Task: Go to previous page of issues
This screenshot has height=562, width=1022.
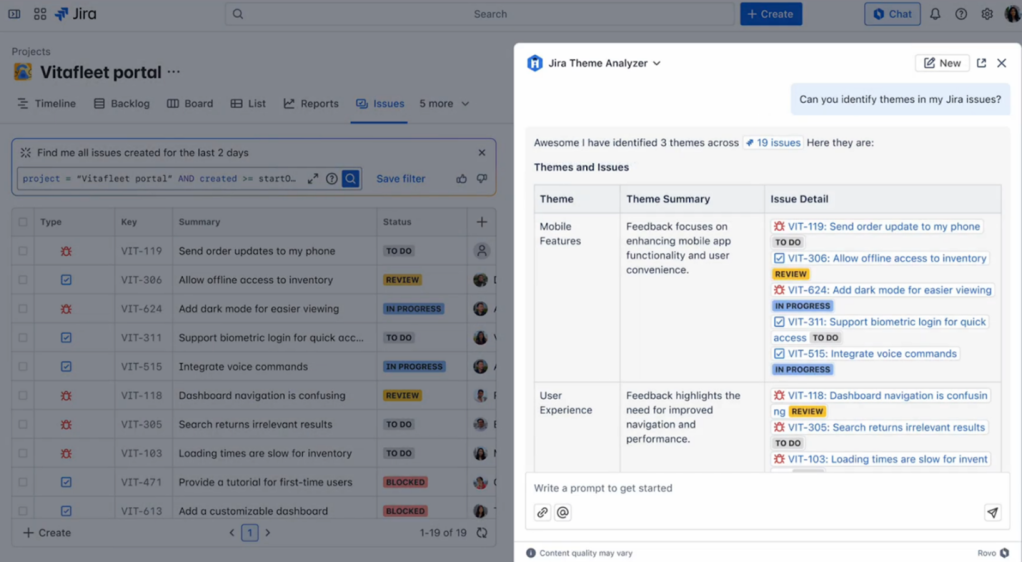Action: (231, 533)
